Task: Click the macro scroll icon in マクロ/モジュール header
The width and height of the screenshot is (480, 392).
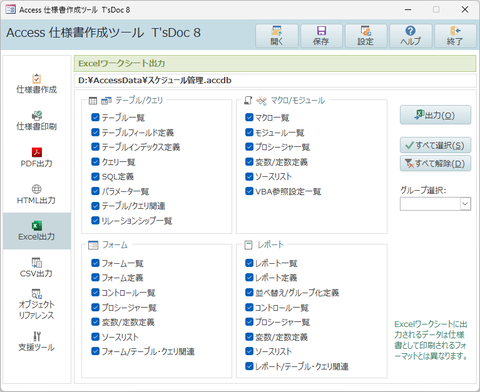Action: (248, 100)
